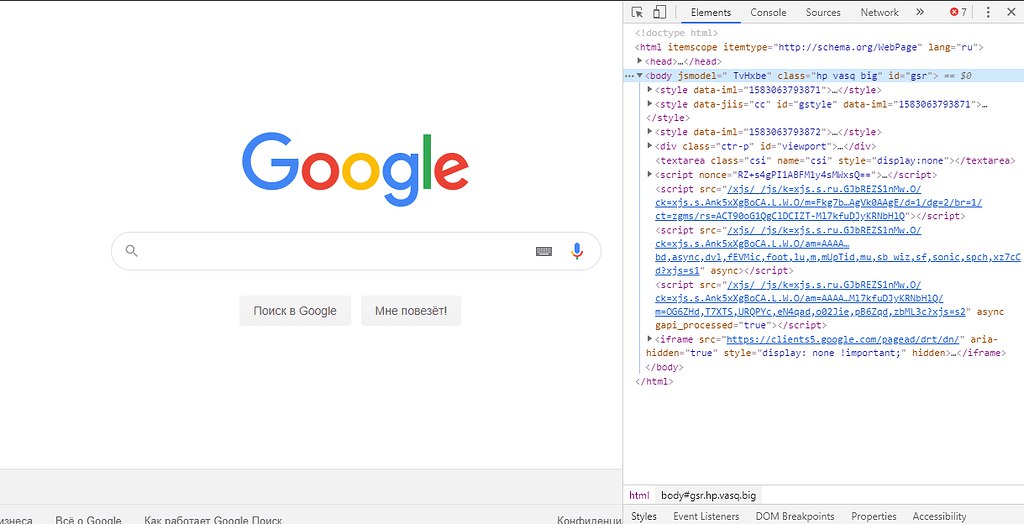This screenshot has width=1024, height=524.
Task: Click the red error count badge
Action: [x=958, y=12]
